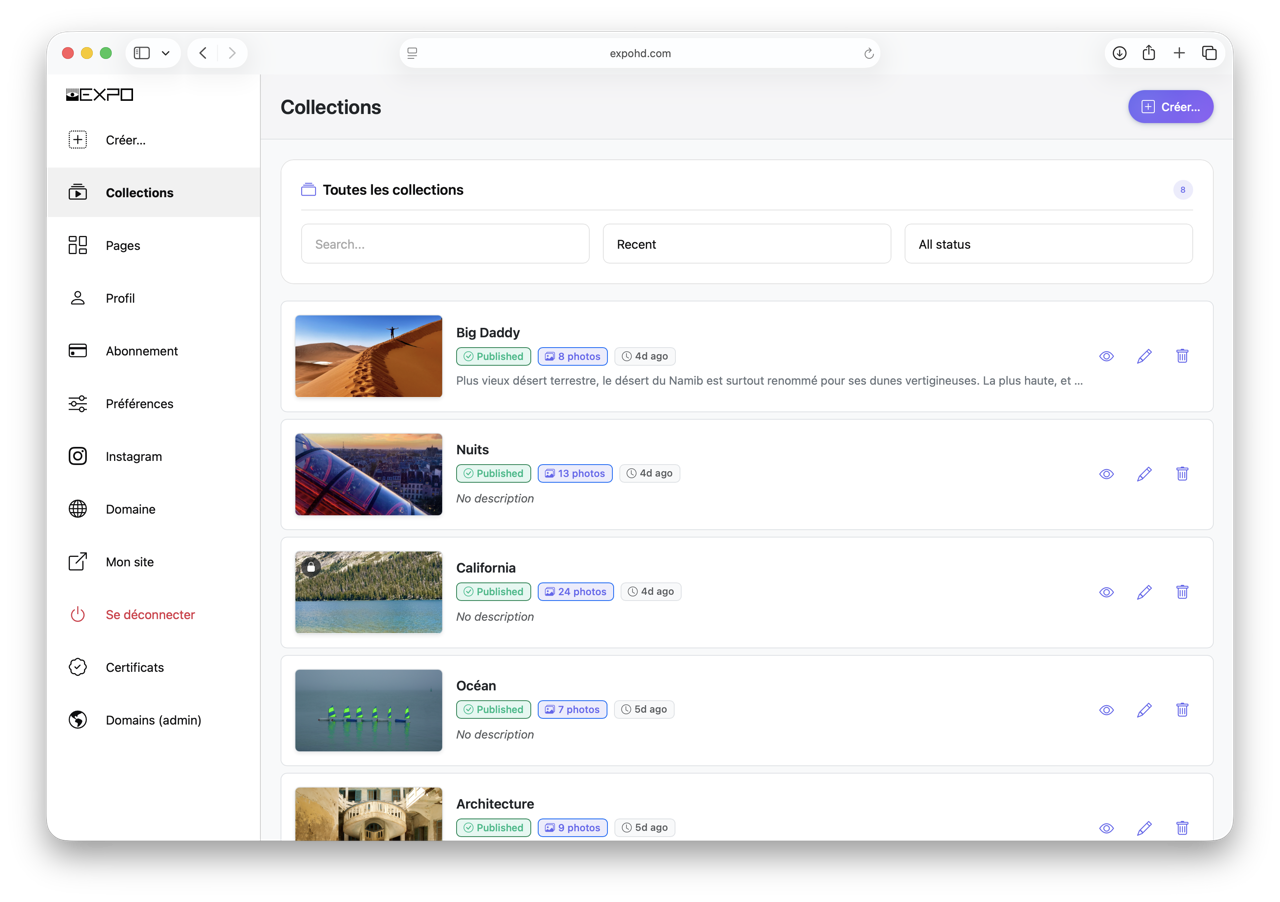Edit the California collection via pencil icon
Image resolution: width=1280 pixels, height=902 pixels.
coord(1144,592)
